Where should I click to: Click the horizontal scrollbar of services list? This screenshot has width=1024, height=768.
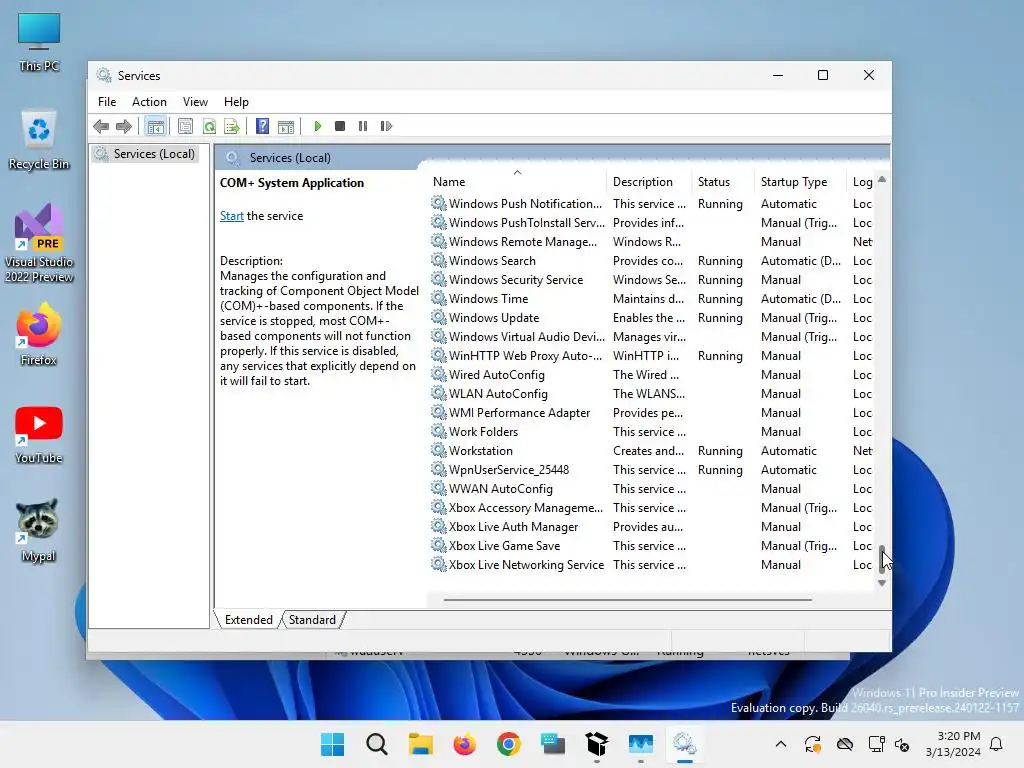click(628, 599)
